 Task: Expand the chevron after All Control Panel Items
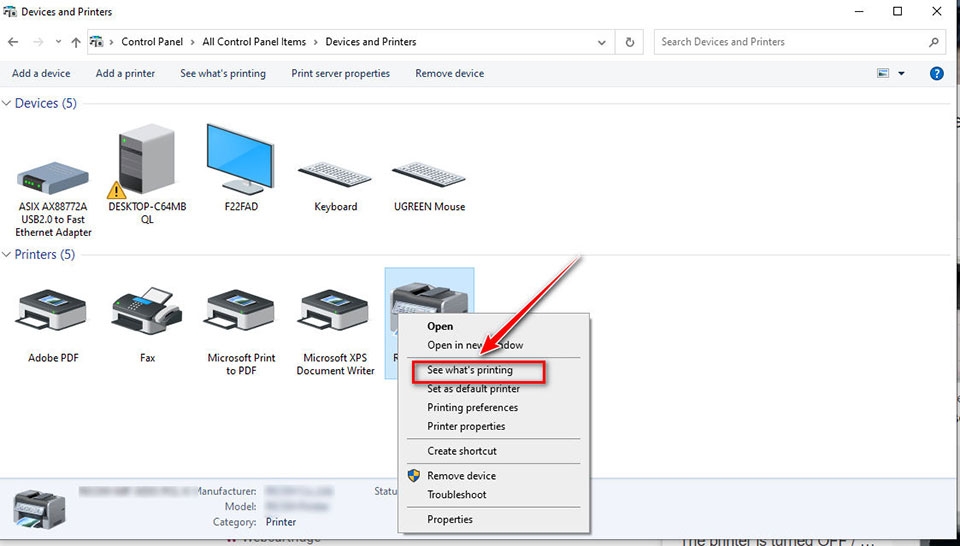316,42
